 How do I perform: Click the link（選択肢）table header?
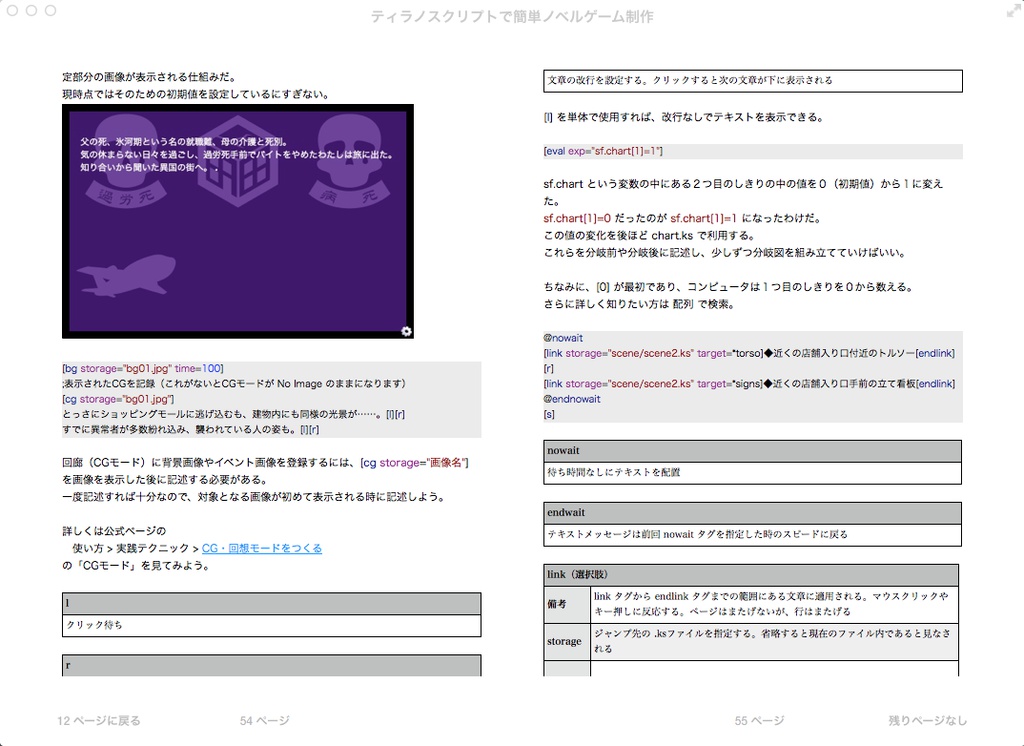(x=751, y=575)
